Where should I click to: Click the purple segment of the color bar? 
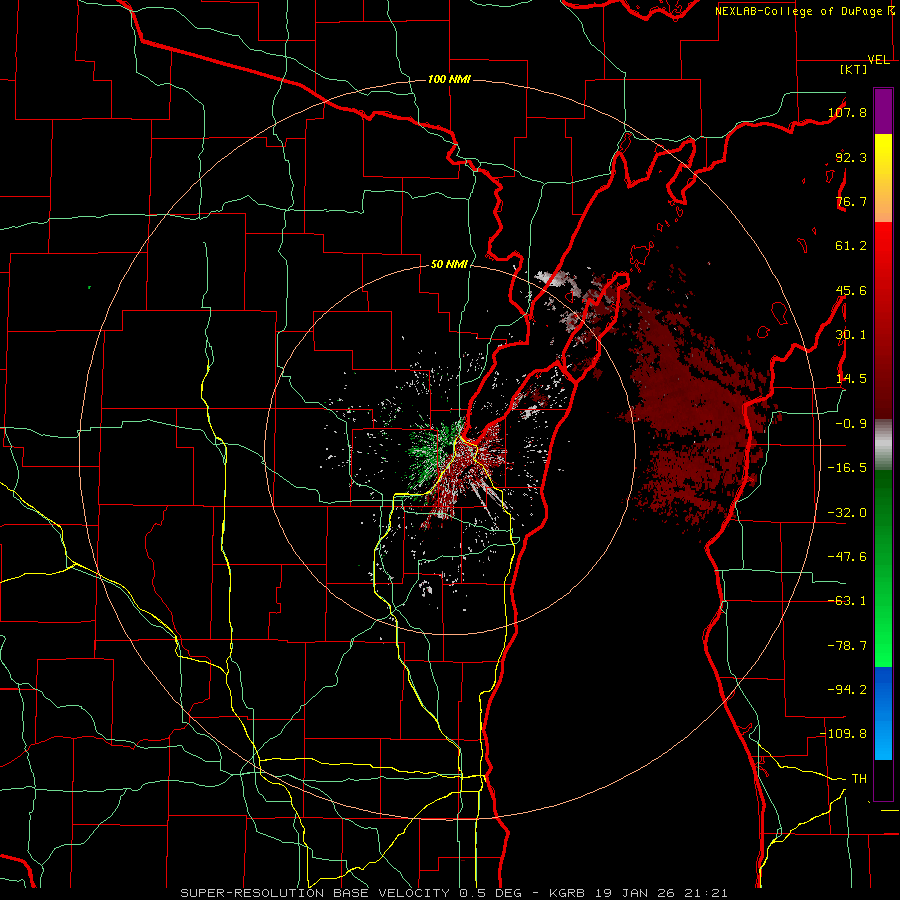pos(883,111)
